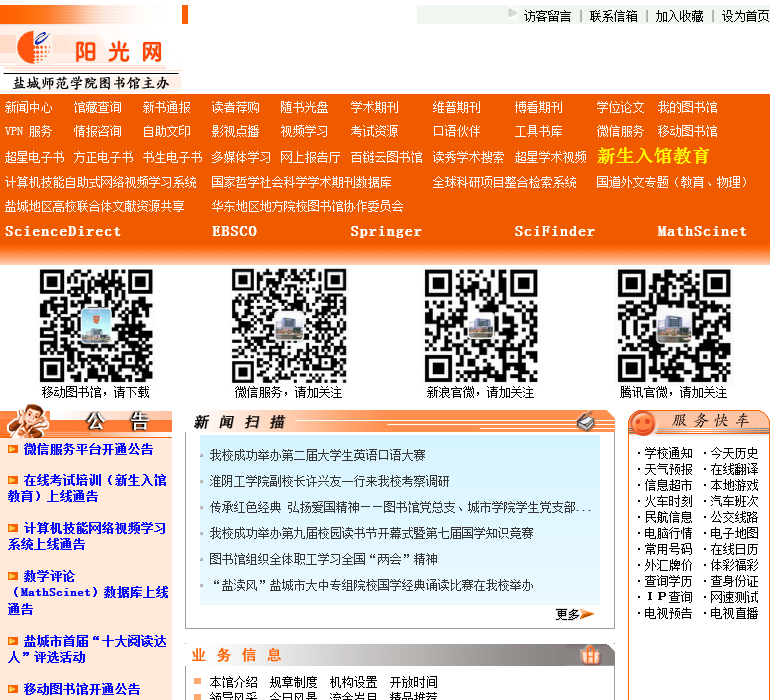This screenshot has height=700, width=770.
Task: Open 微信服务平台开通公告 announcement
Action: tap(88, 449)
